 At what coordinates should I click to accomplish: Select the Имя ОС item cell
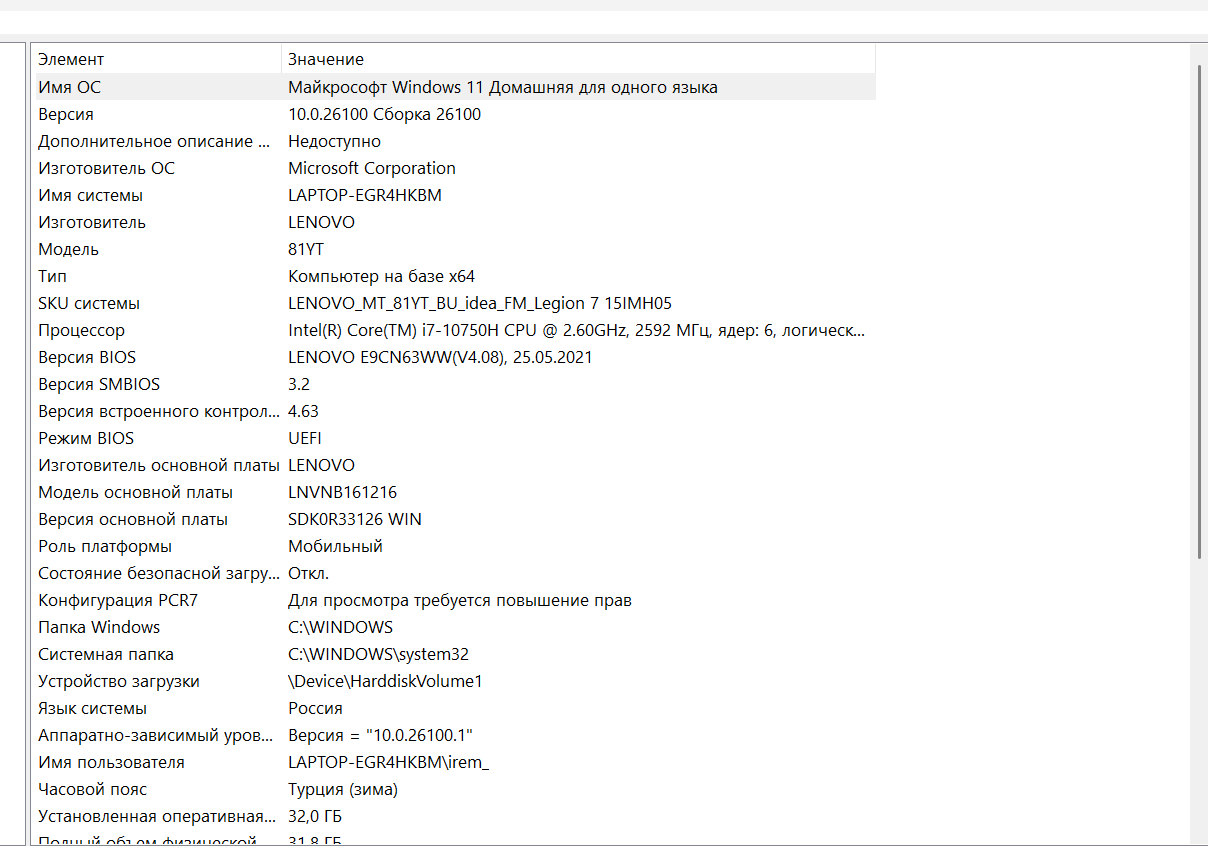(x=70, y=87)
